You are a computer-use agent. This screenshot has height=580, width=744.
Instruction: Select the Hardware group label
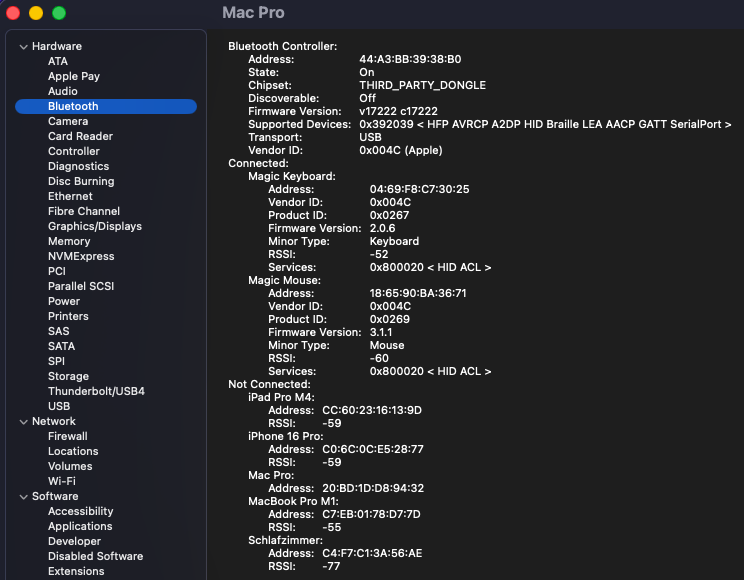(x=57, y=47)
